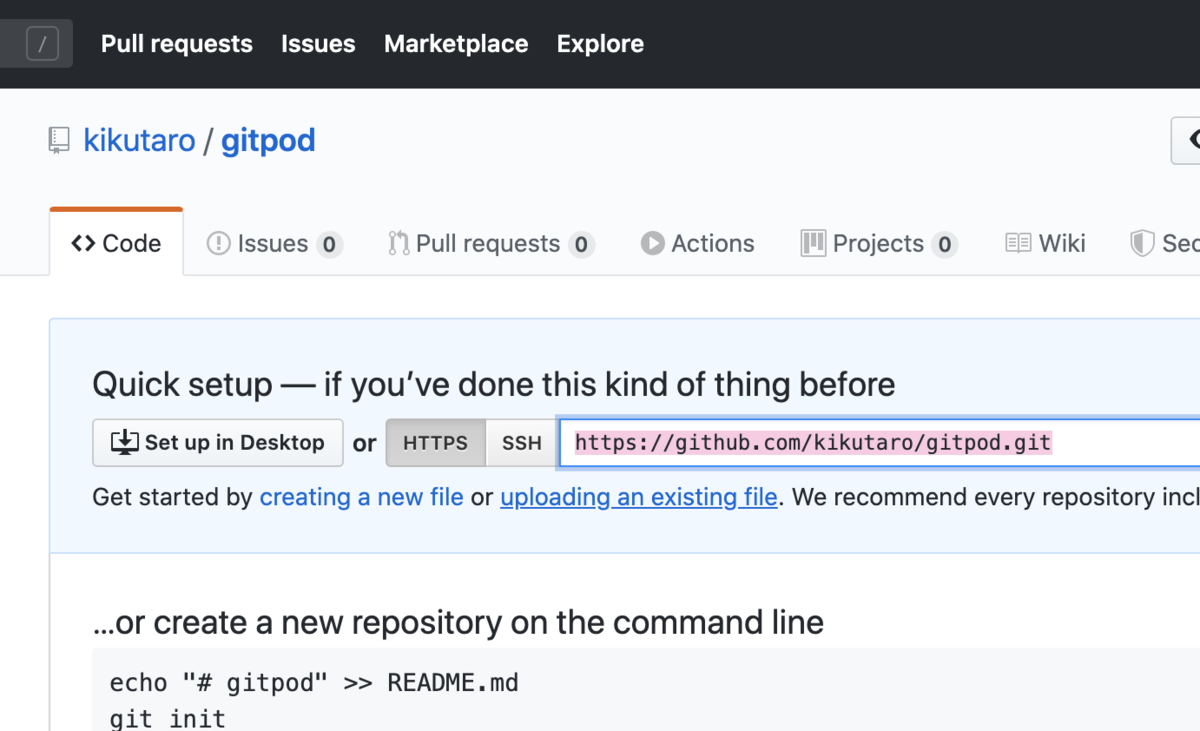Open the gitpod repository link
1200x731 pixels.
[268, 140]
